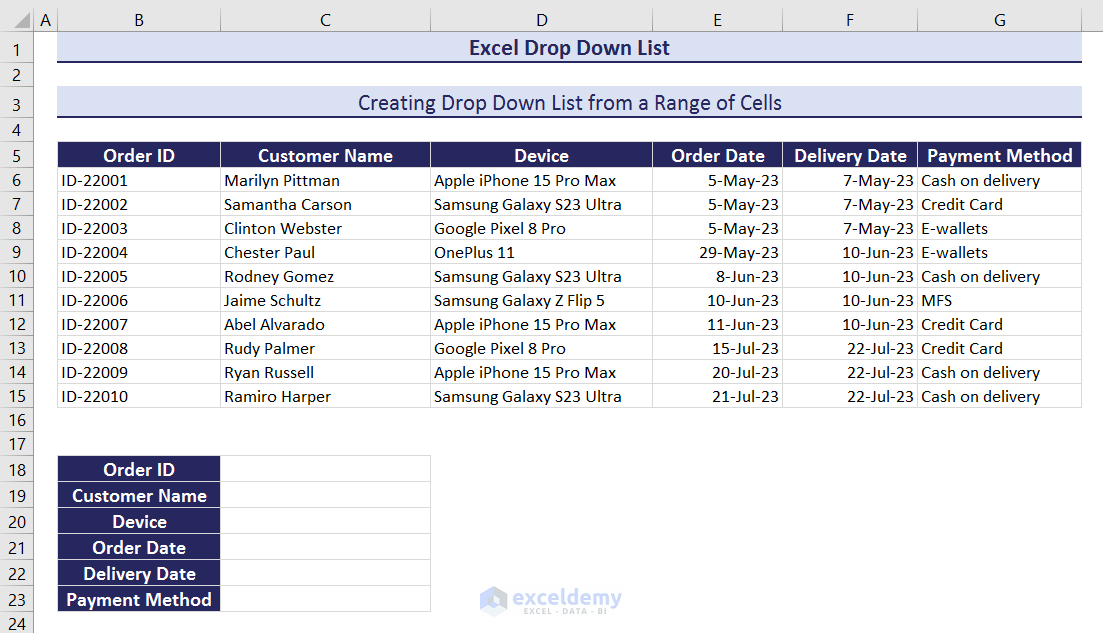This screenshot has width=1103, height=633.
Task: Click the select-all corner triangle
Action: coord(23,20)
